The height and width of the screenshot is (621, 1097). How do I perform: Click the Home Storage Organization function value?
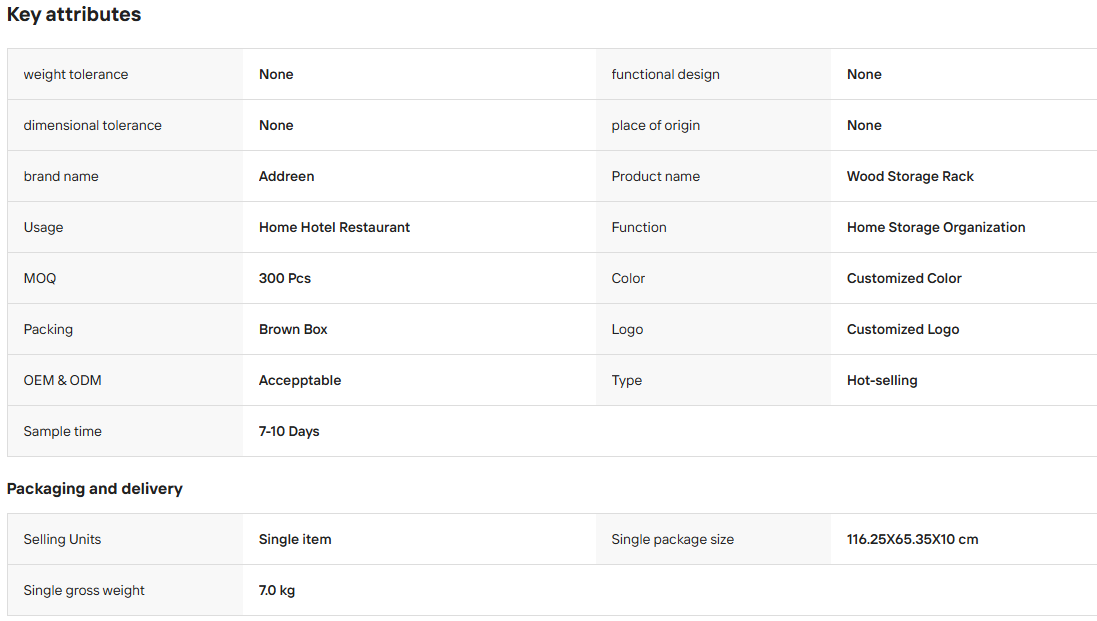click(935, 227)
